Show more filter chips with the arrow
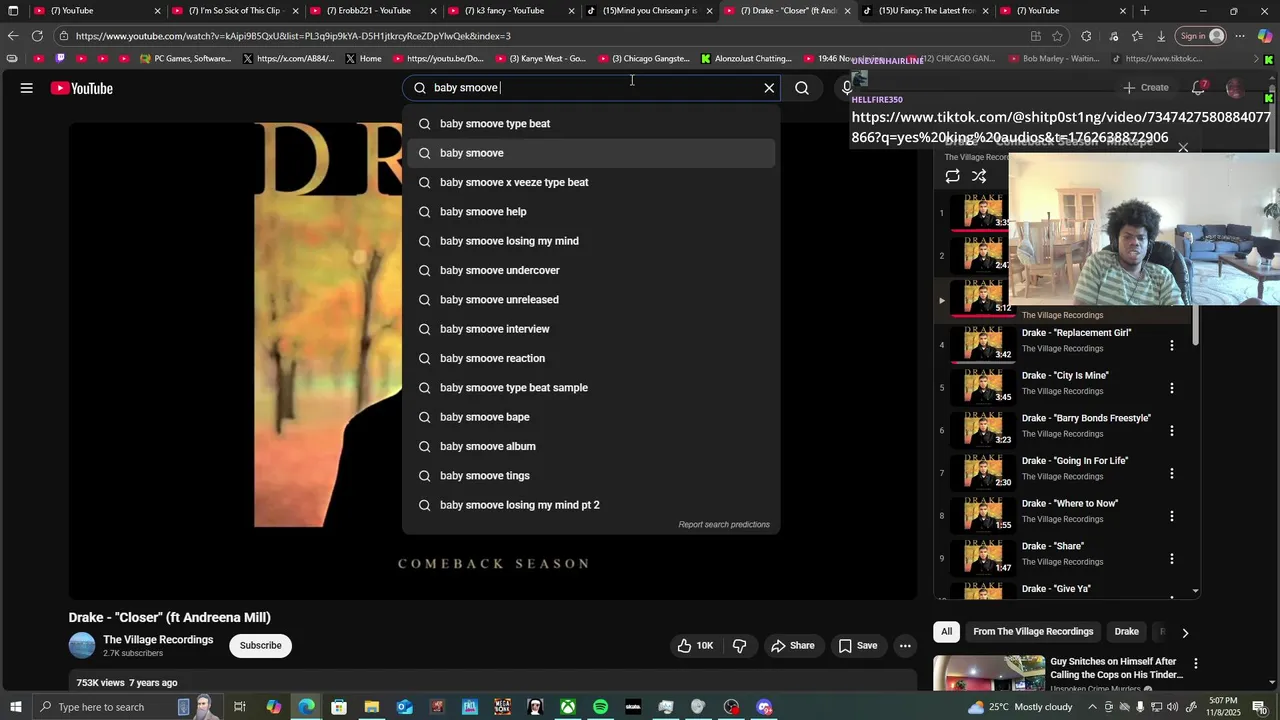The image size is (1280, 720). pos(1185,632)
